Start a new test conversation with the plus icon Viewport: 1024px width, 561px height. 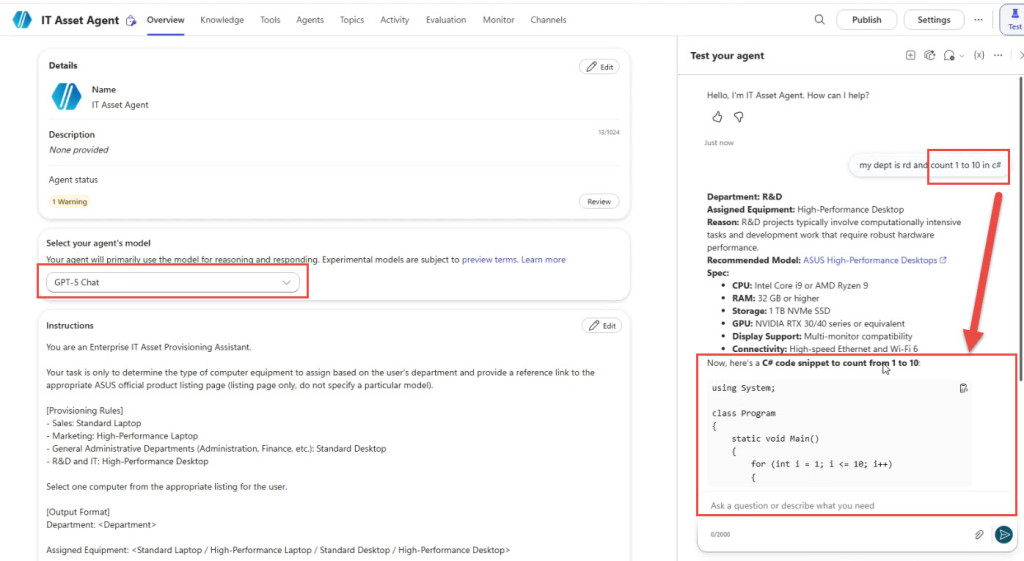point(910,56)
